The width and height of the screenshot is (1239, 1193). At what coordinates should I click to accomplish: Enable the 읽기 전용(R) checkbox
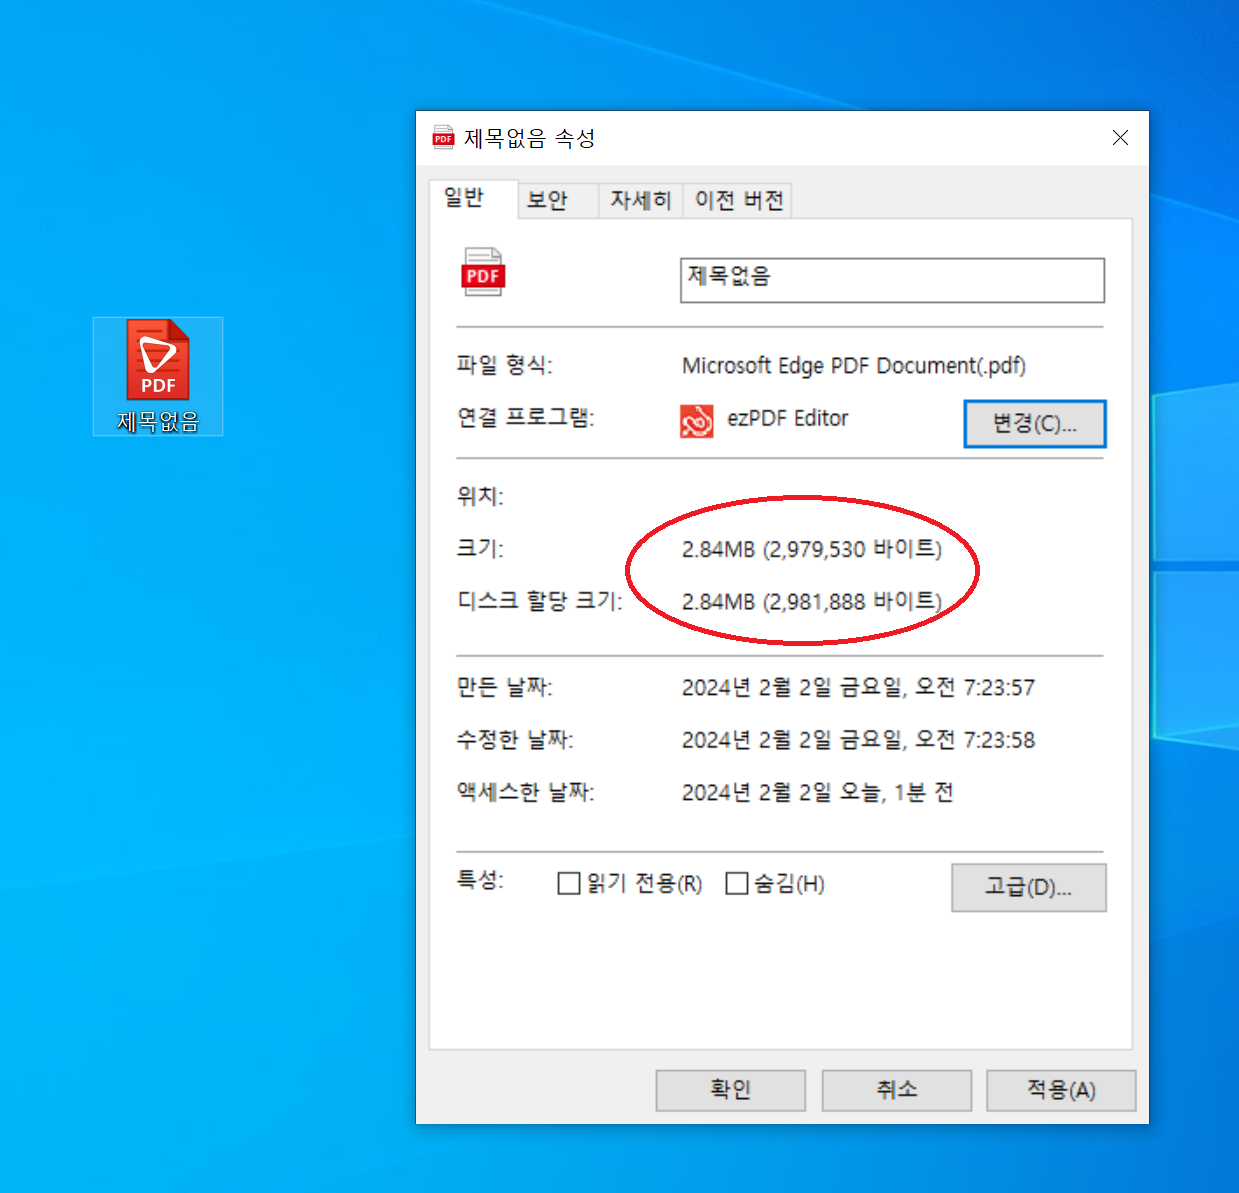click(569, 883)
